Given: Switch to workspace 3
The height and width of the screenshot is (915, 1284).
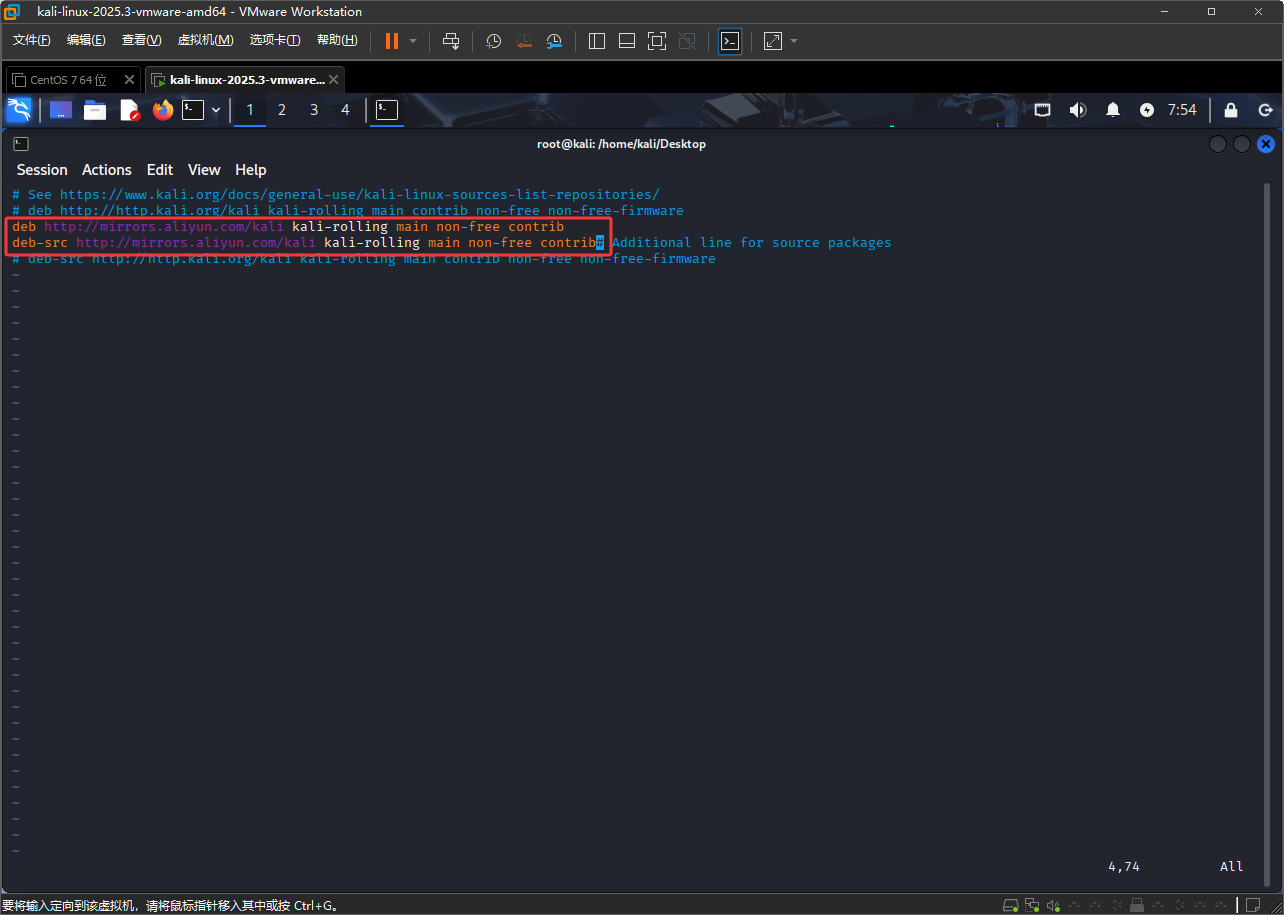Looking at the screenshot, I should coord(314,110).
